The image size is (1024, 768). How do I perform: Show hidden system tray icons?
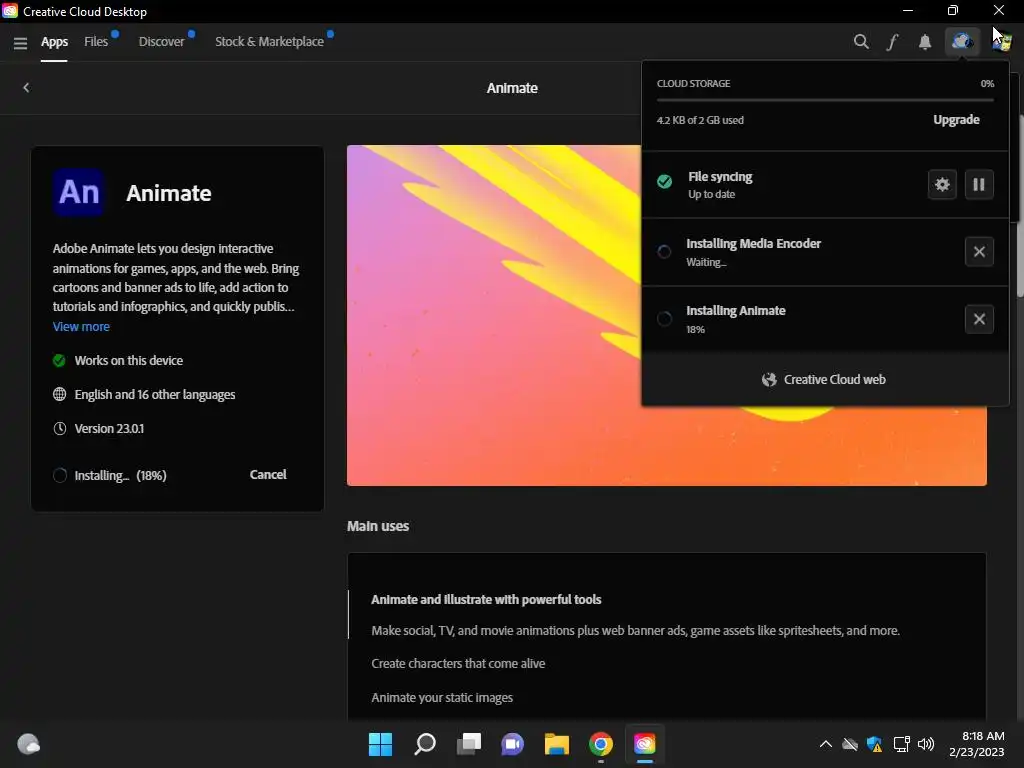point(825,744)
